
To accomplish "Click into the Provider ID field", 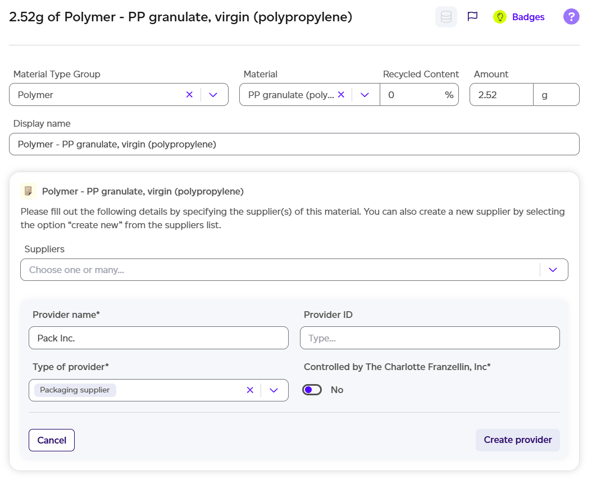I will click(x=430, y=338).
